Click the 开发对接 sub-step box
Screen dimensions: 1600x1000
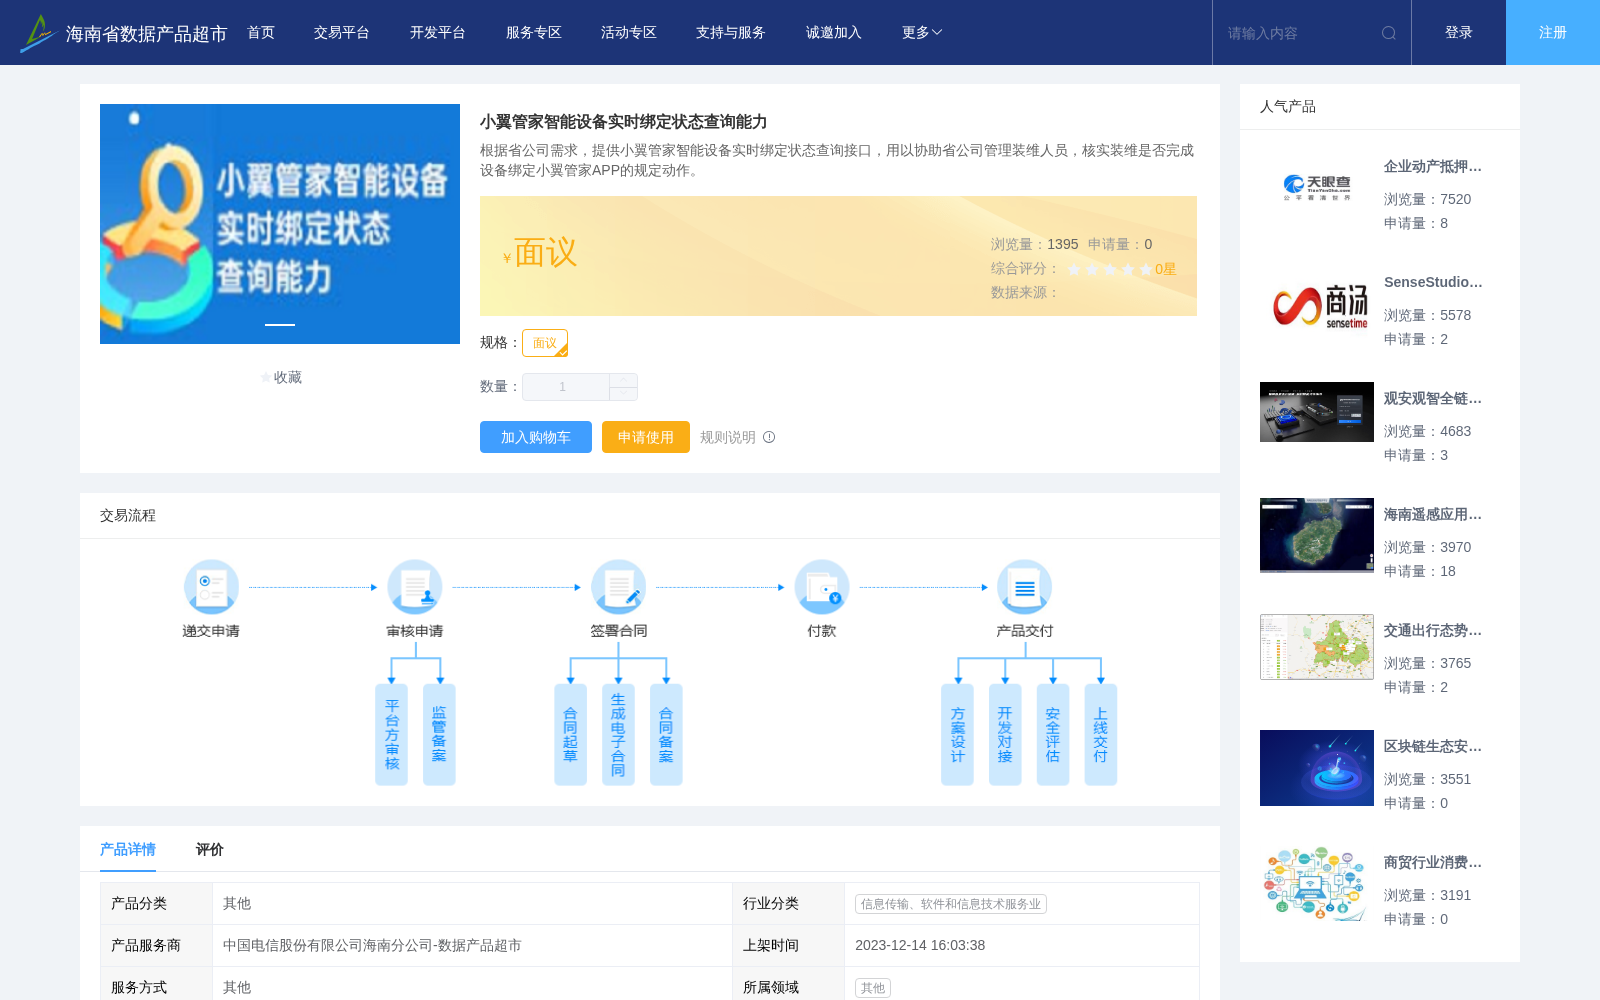point(1005,735)
